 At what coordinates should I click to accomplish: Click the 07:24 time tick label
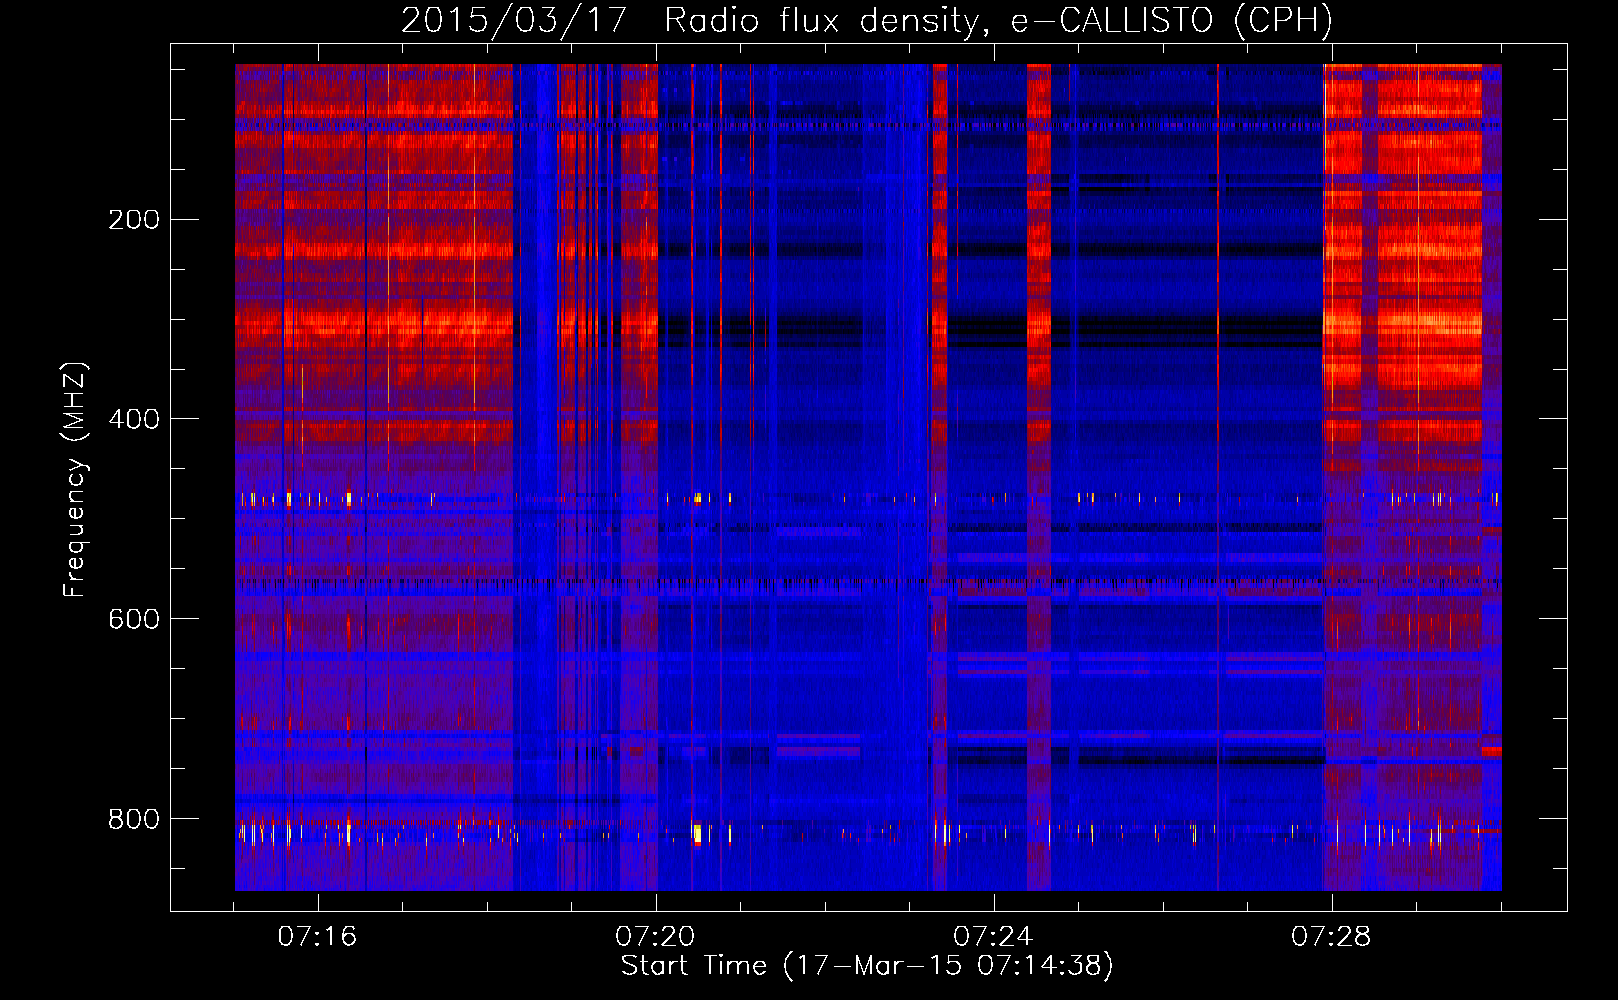(x=993, y=937)
